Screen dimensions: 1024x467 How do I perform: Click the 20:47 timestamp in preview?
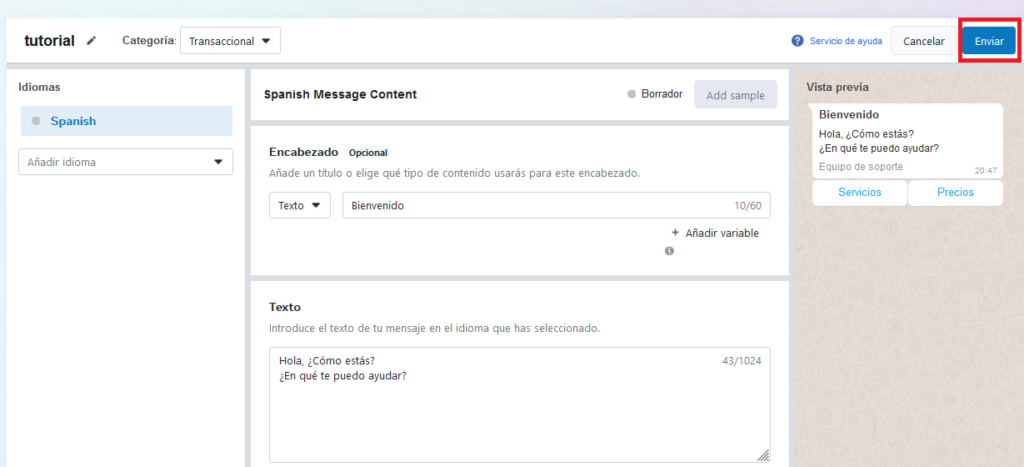[x=986, y=170]
